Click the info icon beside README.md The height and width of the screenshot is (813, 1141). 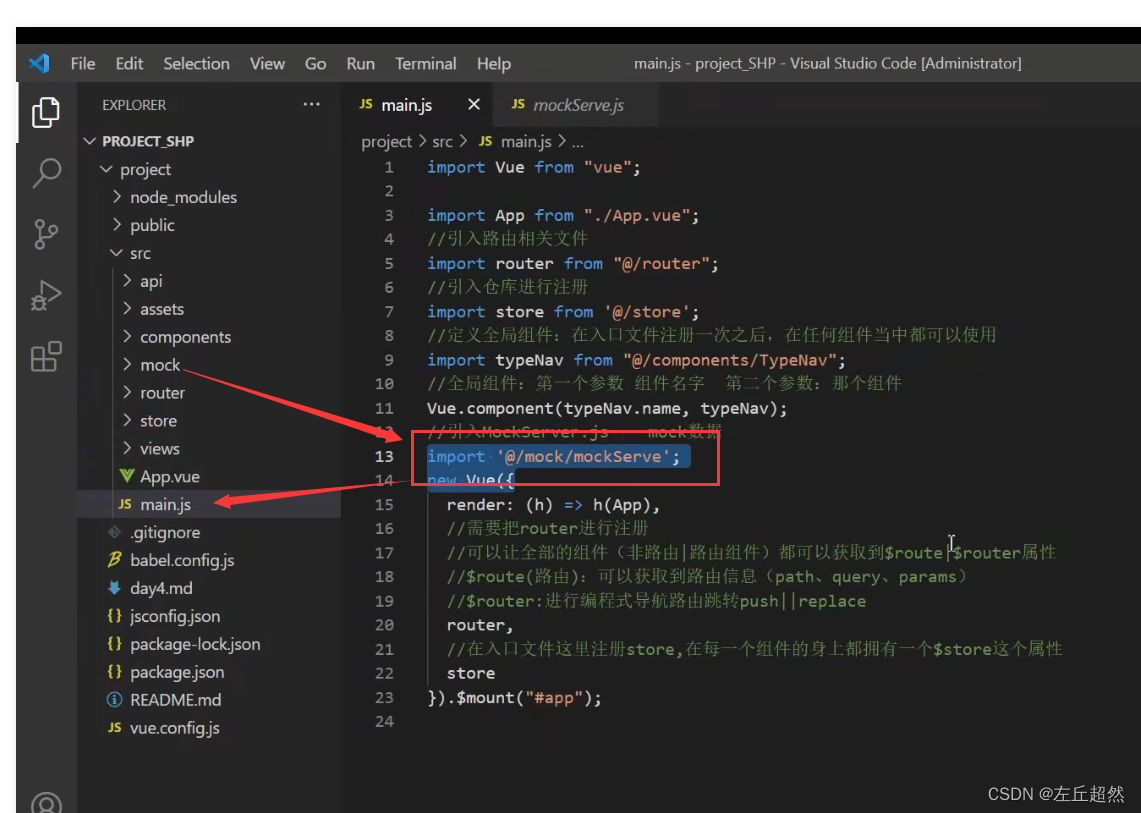(x=114, y=699)
